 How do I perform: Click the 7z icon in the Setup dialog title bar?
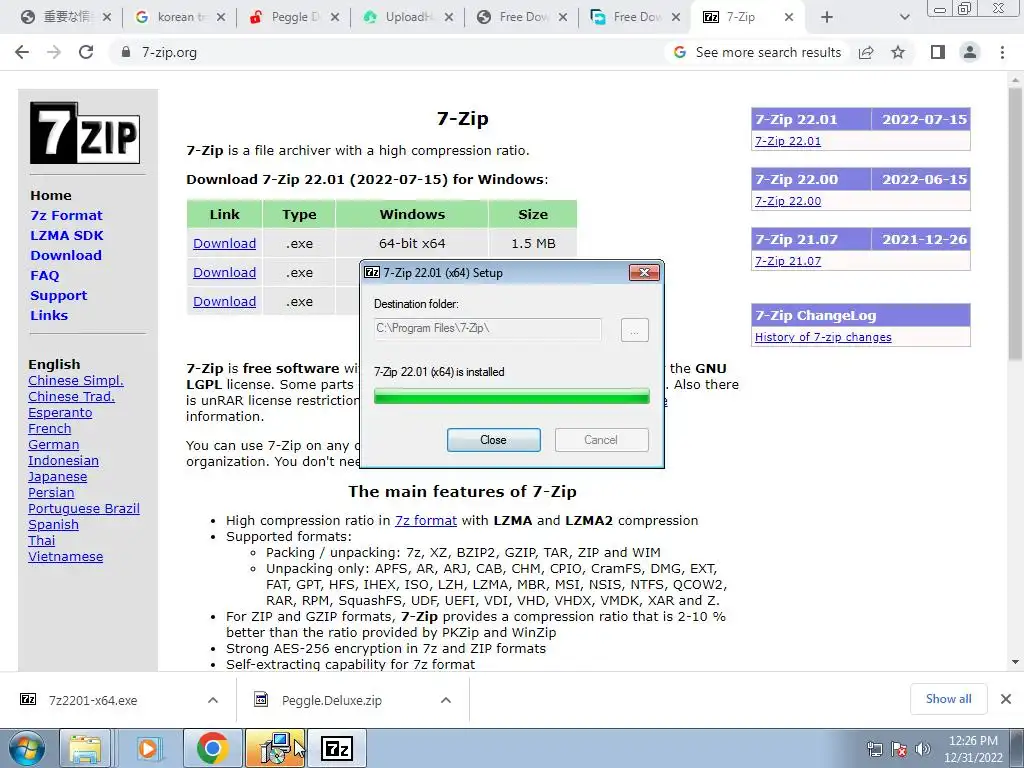click(x=372, y=272)
